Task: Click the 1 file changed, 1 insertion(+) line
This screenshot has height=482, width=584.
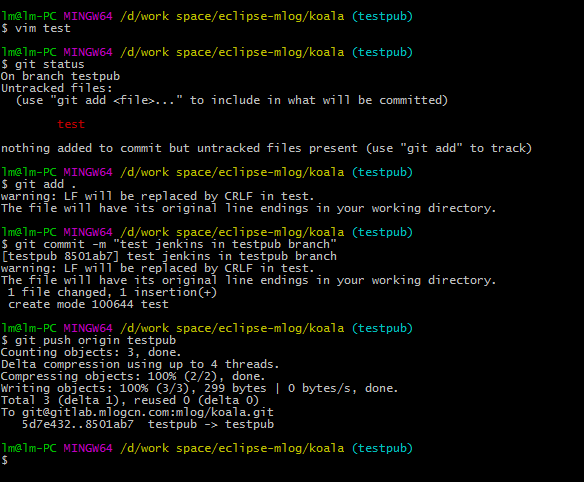Action: [112, 292]
